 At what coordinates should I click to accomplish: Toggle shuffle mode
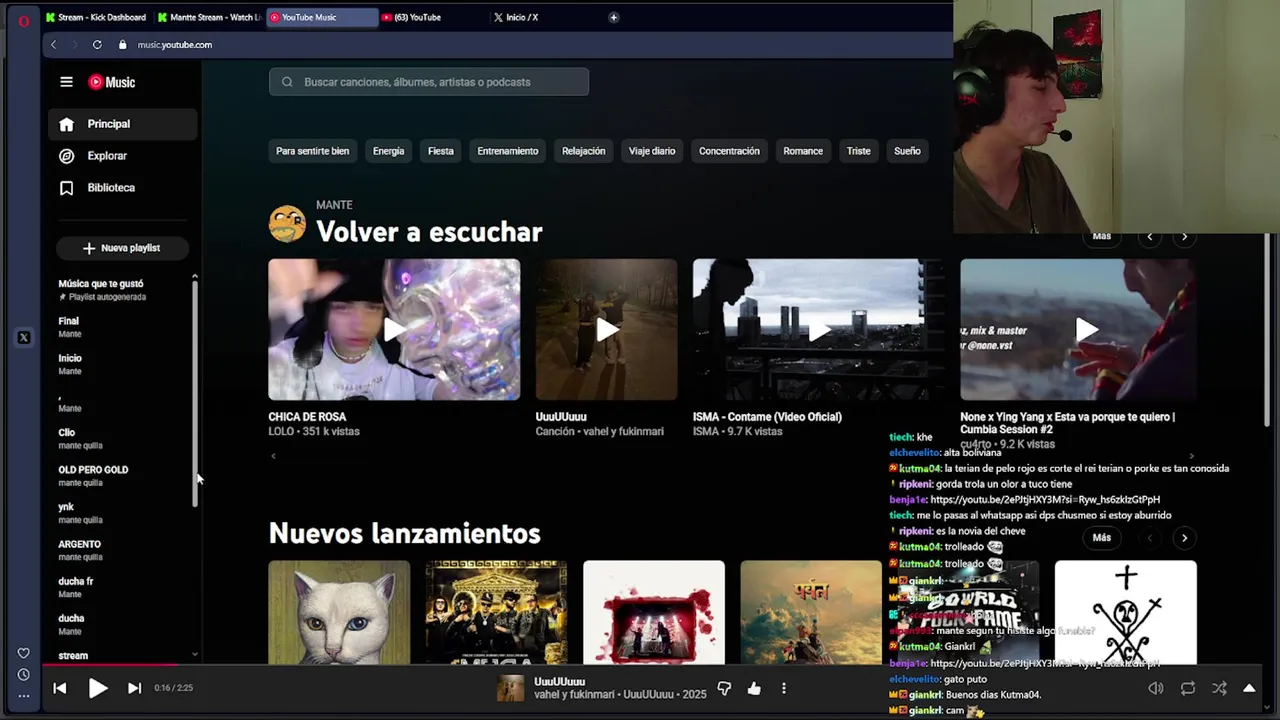1219,688
